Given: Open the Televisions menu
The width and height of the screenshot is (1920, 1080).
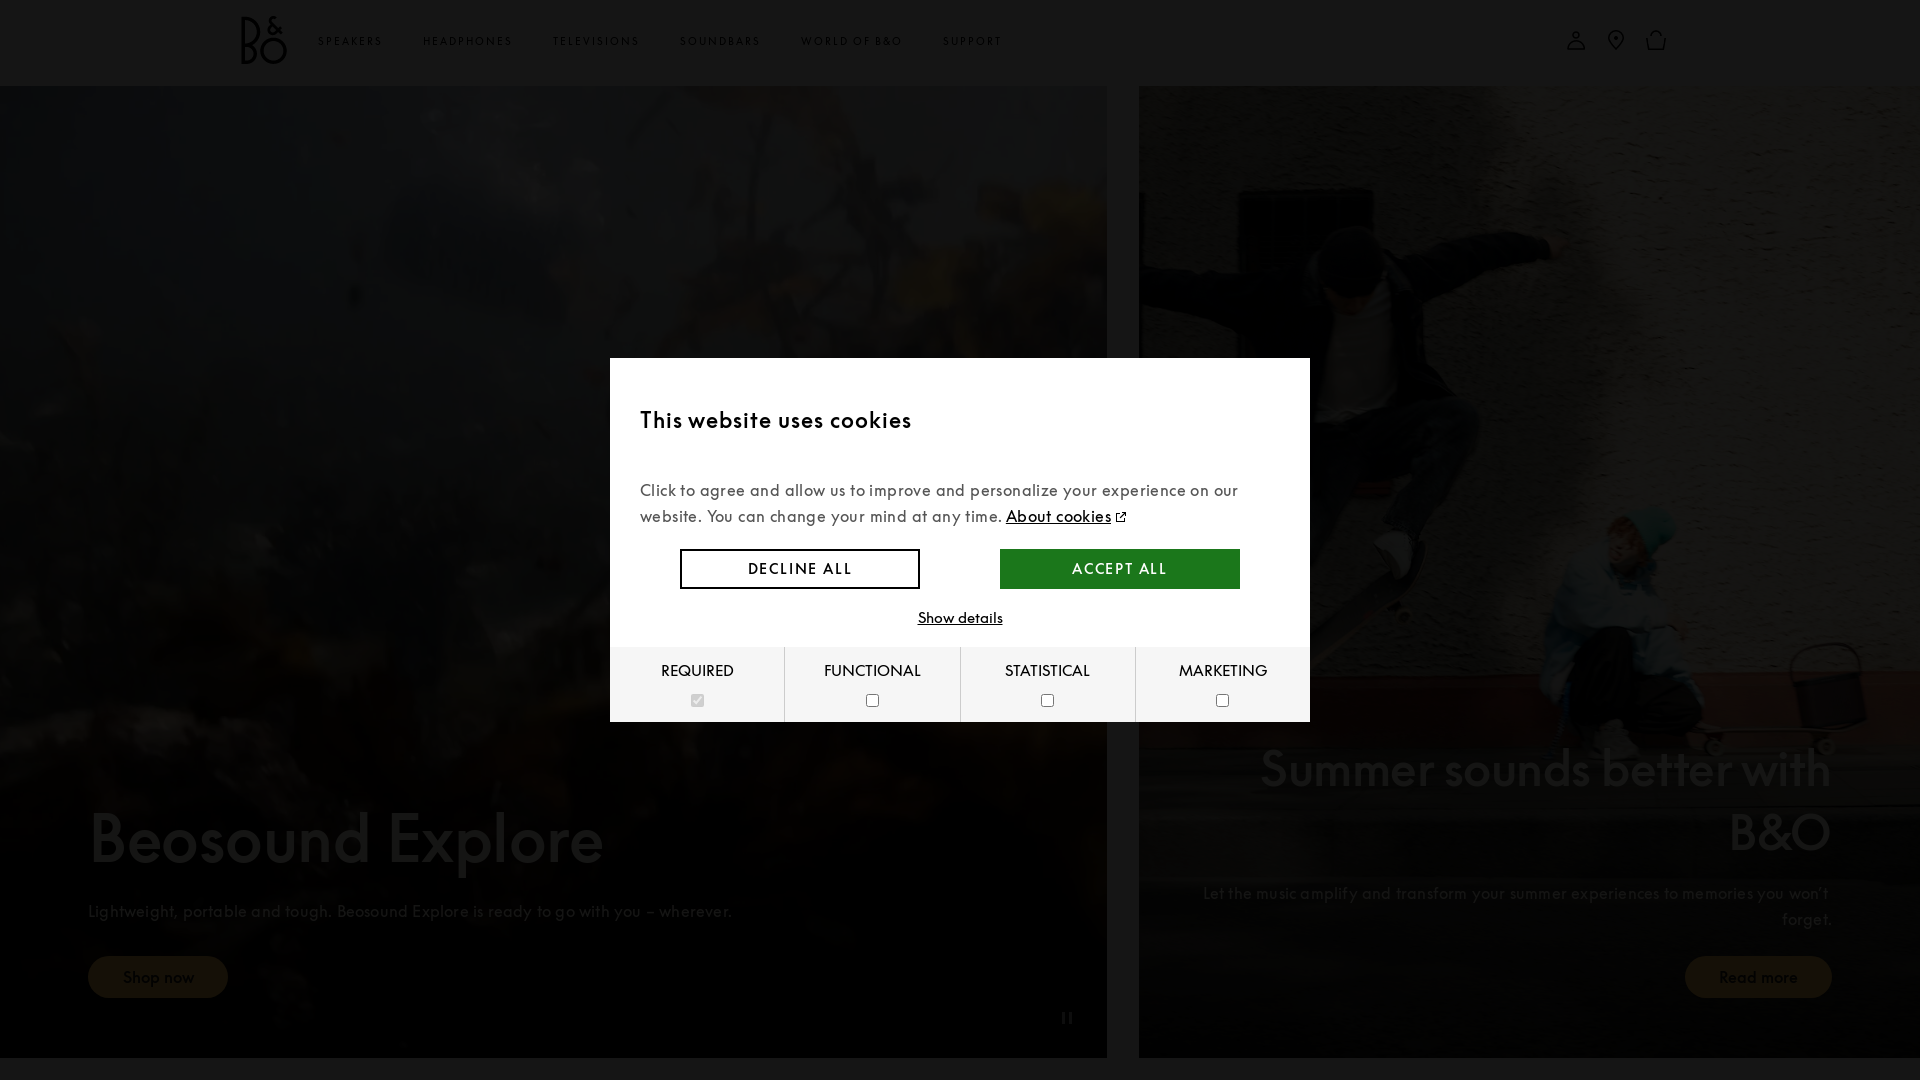Looking at the screenshot, I should [x=596, y=42].
